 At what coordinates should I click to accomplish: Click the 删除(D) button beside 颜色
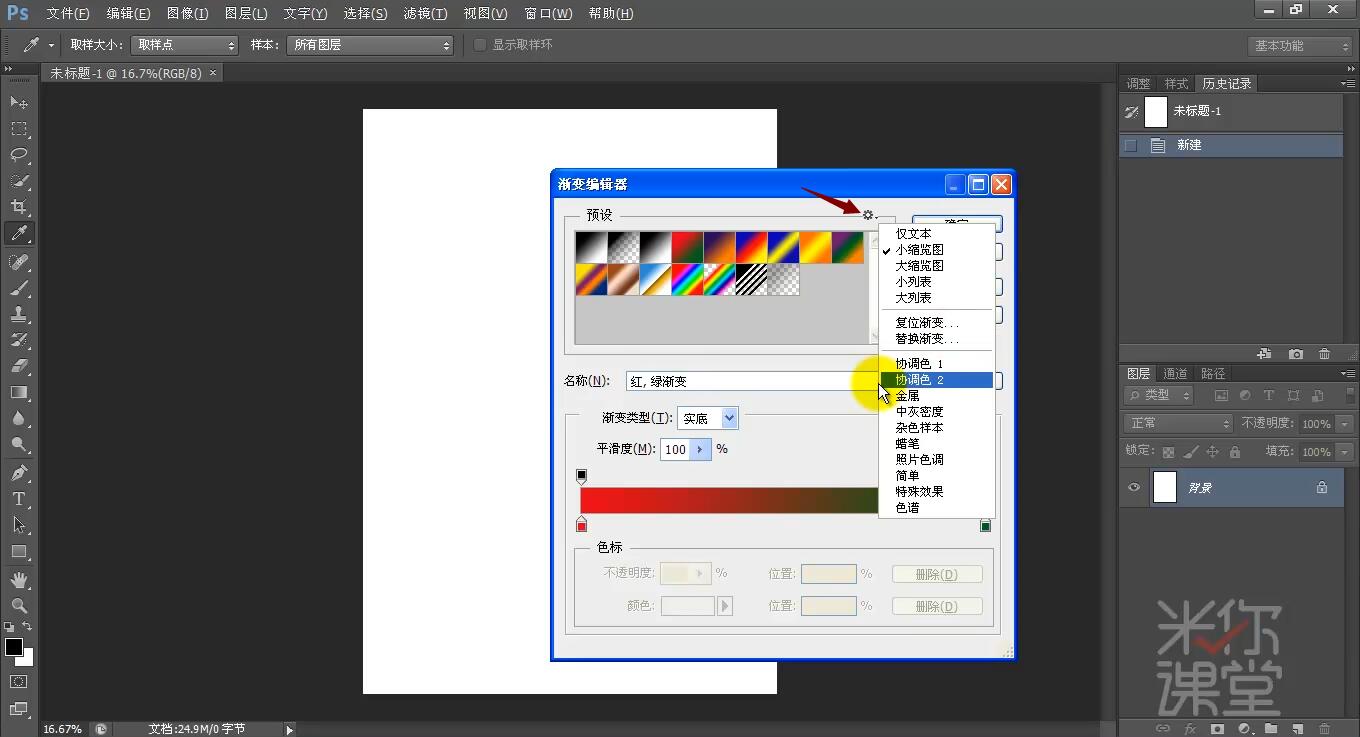pyautogui.click(x=936, y=605)
